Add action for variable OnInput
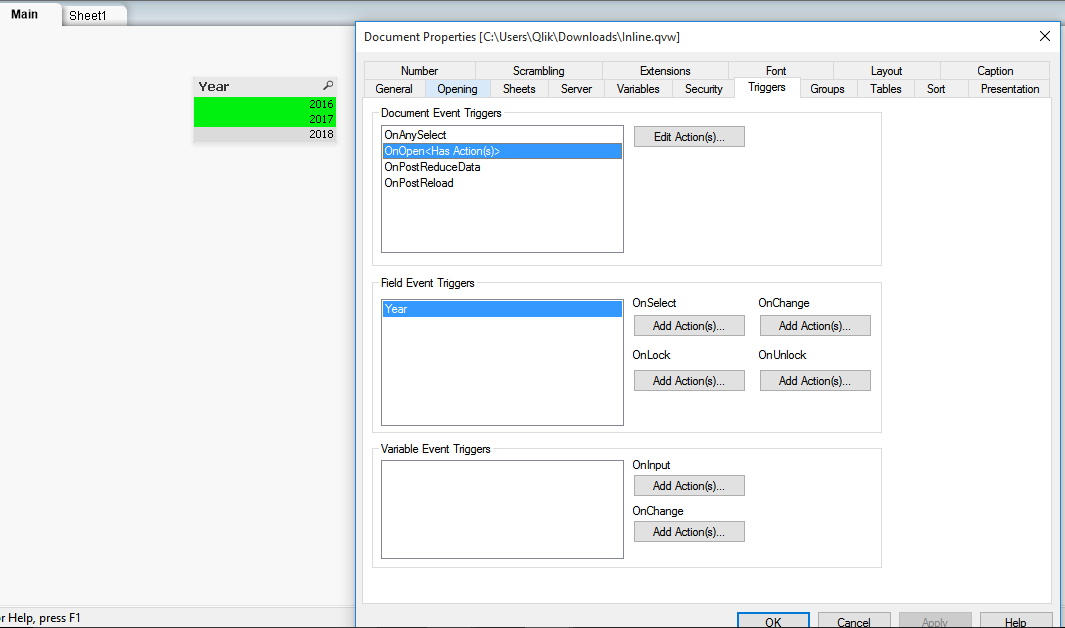Image resolution: width=1065 pixels, height=628 pixels. [x=689, y=485]
